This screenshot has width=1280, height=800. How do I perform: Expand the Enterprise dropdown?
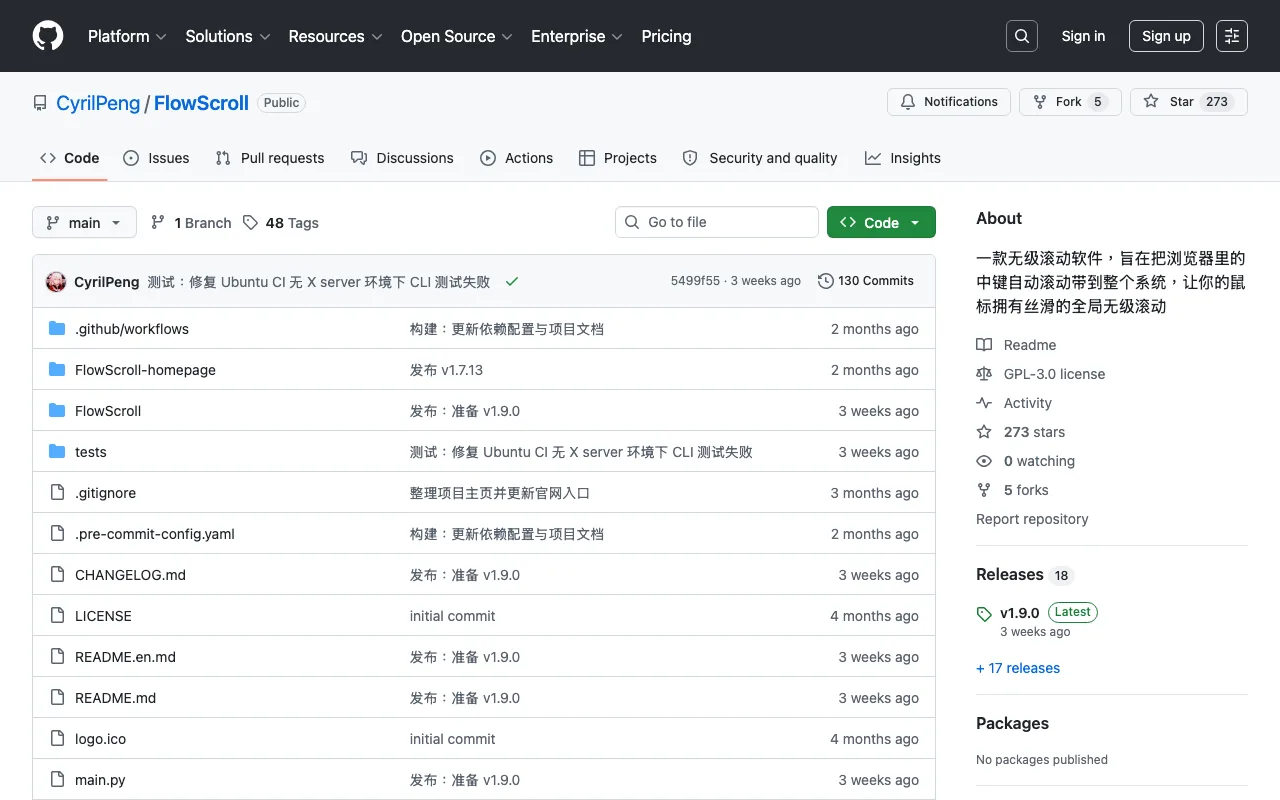tap(577, 36)
